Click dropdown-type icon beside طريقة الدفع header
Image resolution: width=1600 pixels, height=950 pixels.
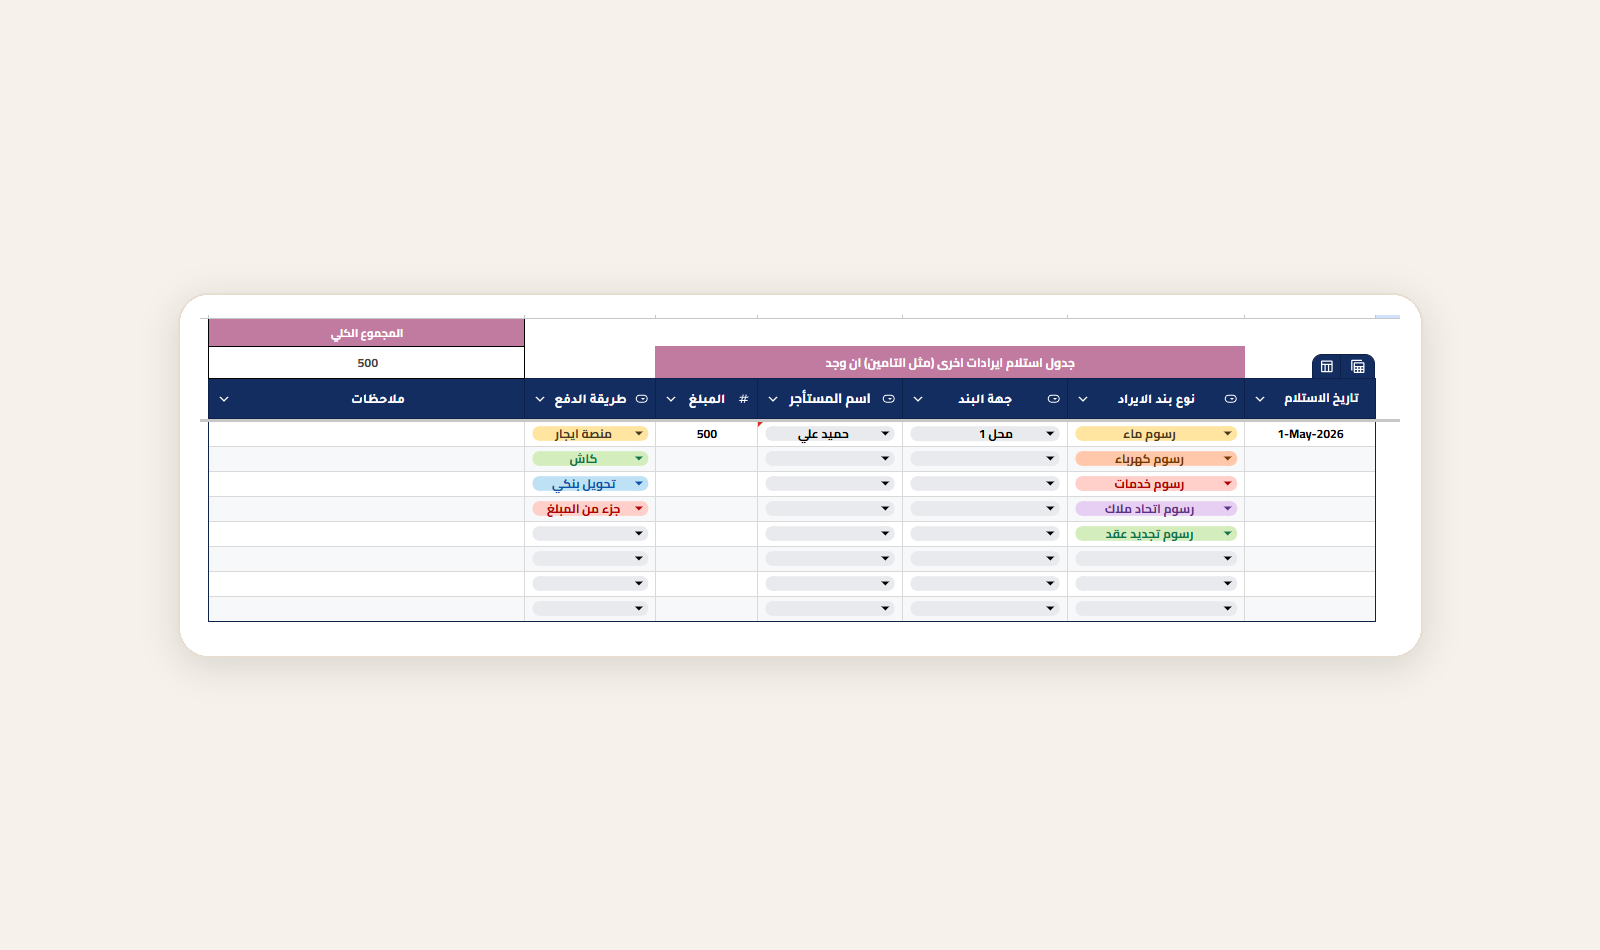[642, 399]
